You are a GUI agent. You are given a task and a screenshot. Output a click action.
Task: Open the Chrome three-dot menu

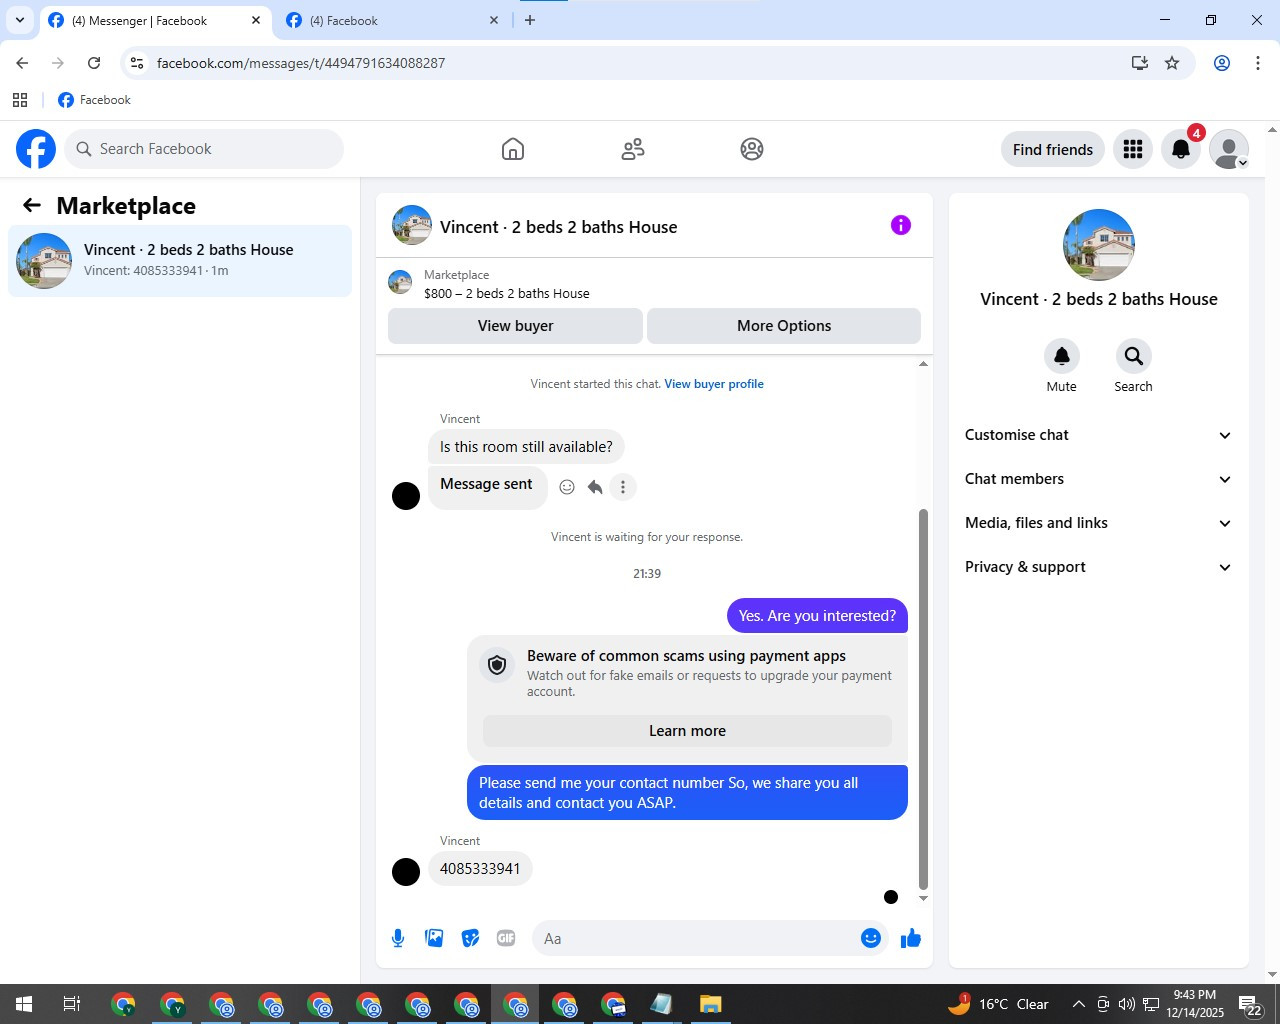[1258, 63]
